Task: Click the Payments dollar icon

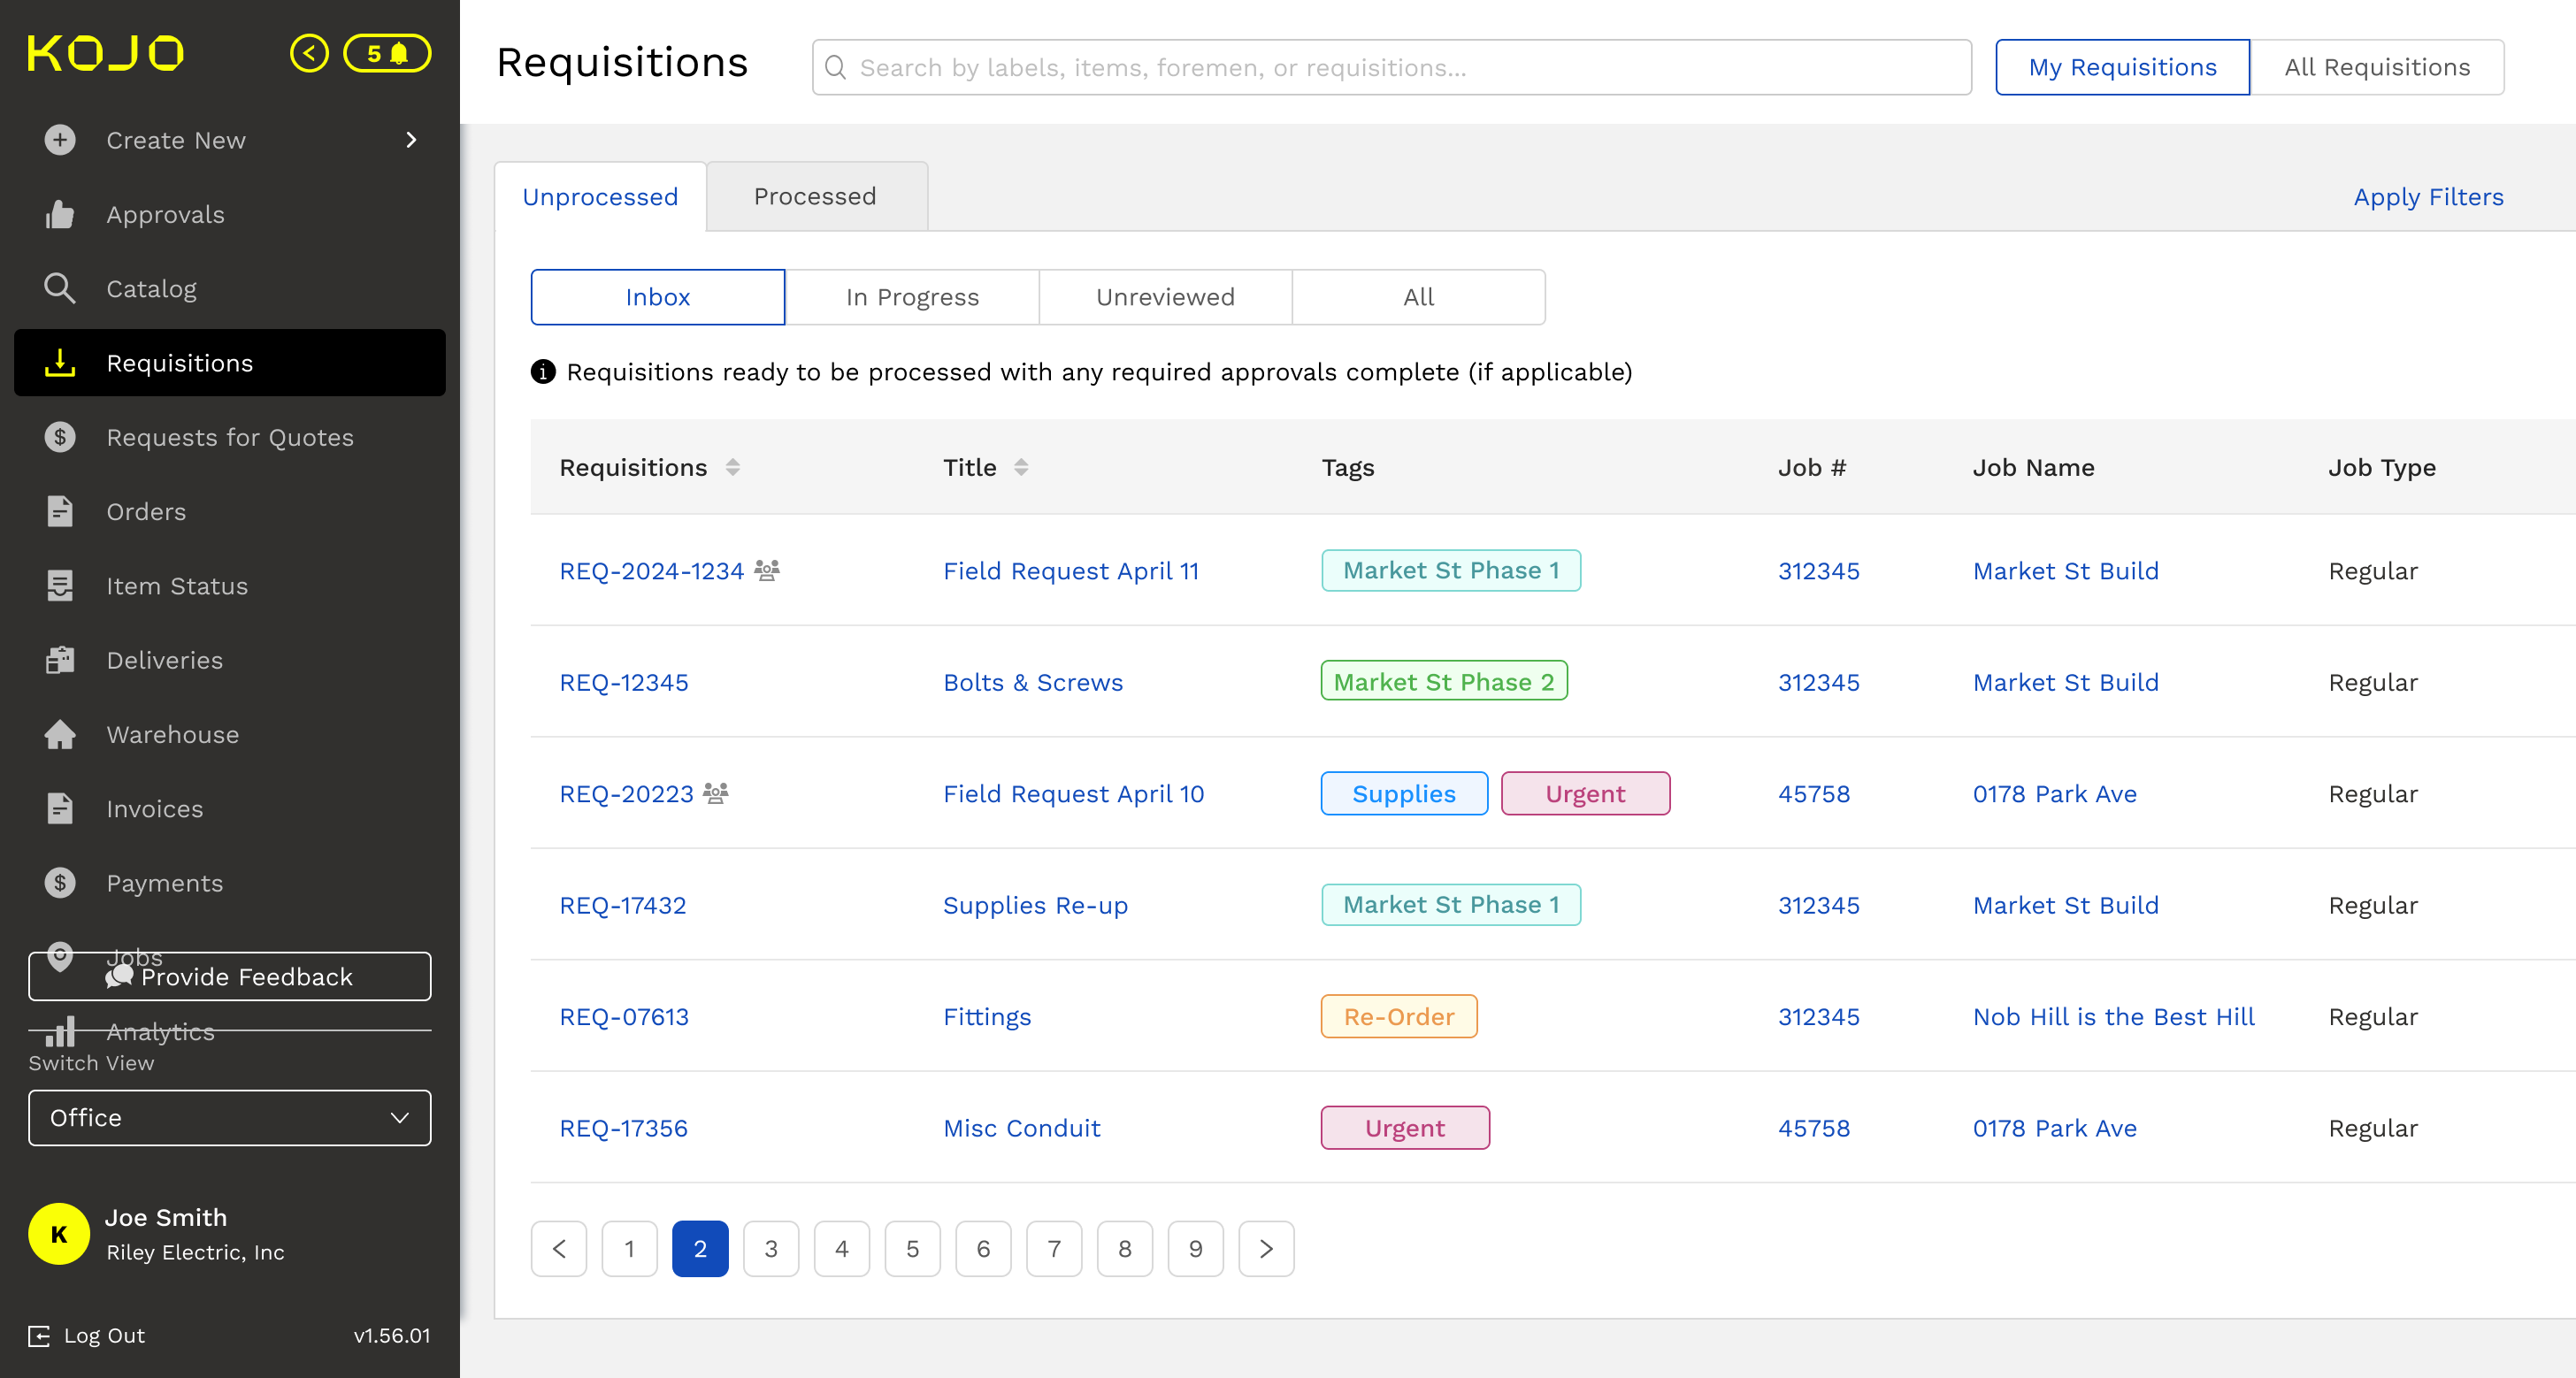Action: [60, 883]
